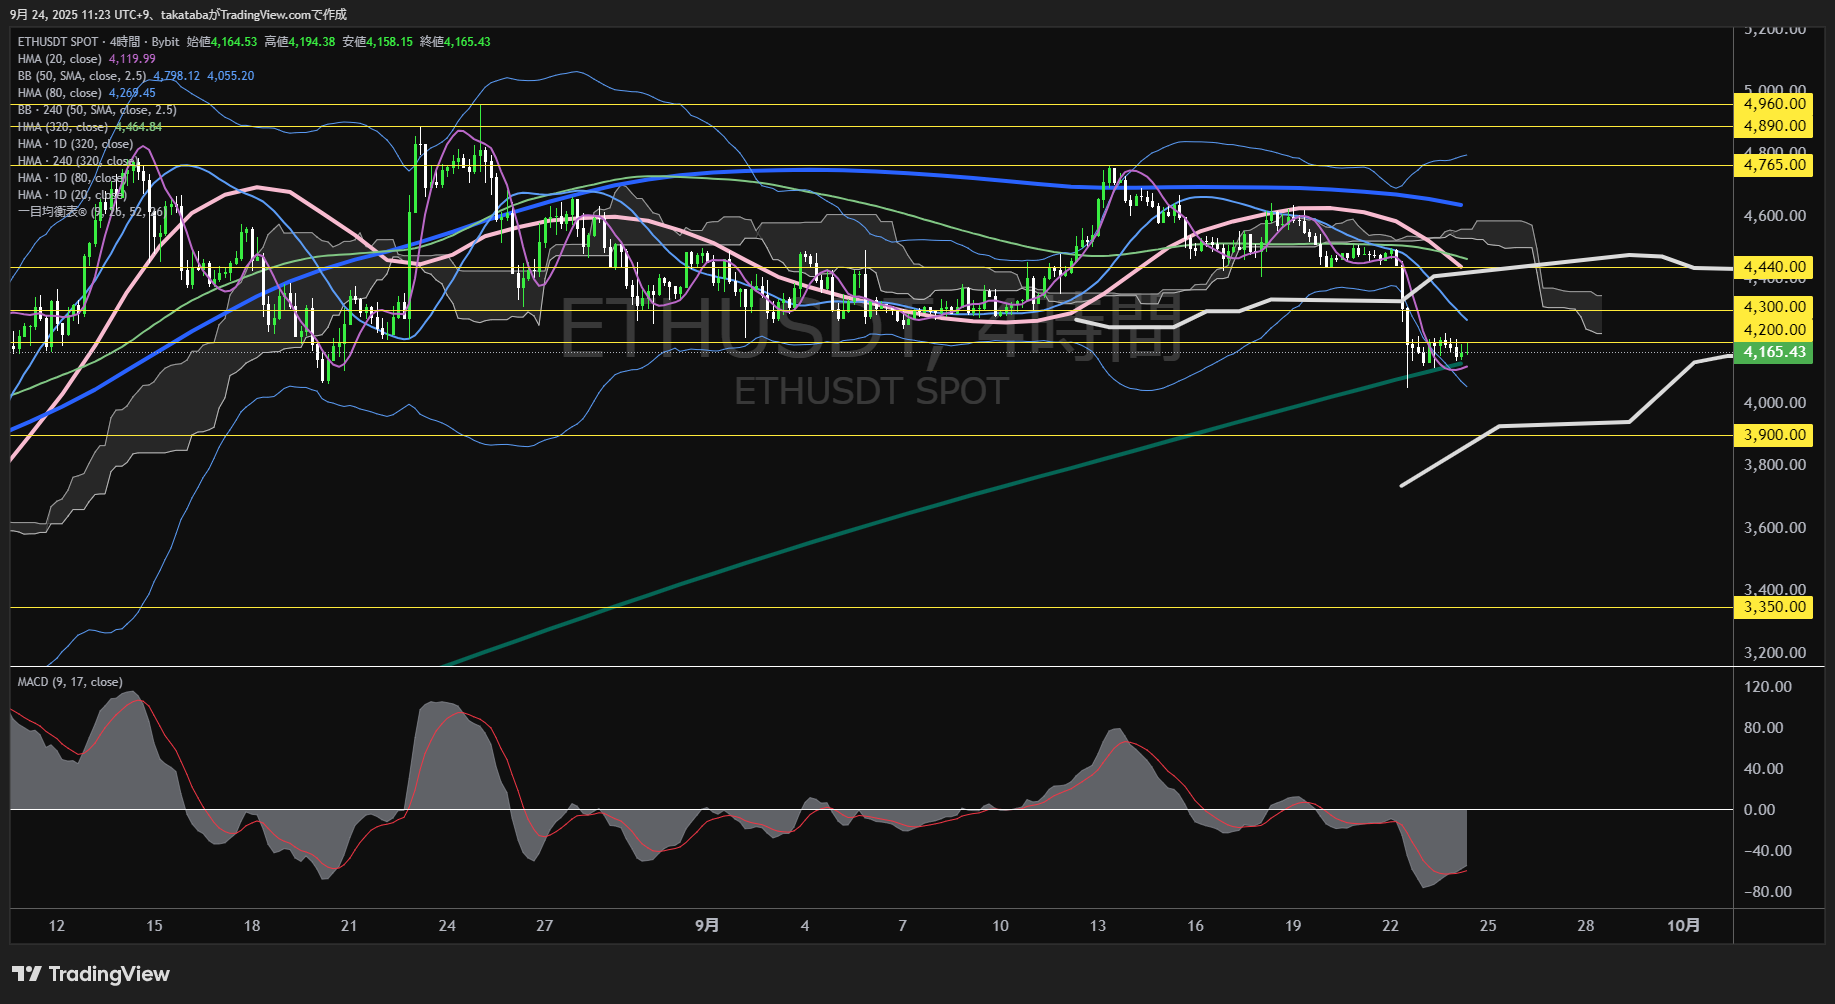Click the 安値 4,158.15 low value
Image resolution: width=1835 pixels, height=1004 pixels.
click(x=378, y=42)
